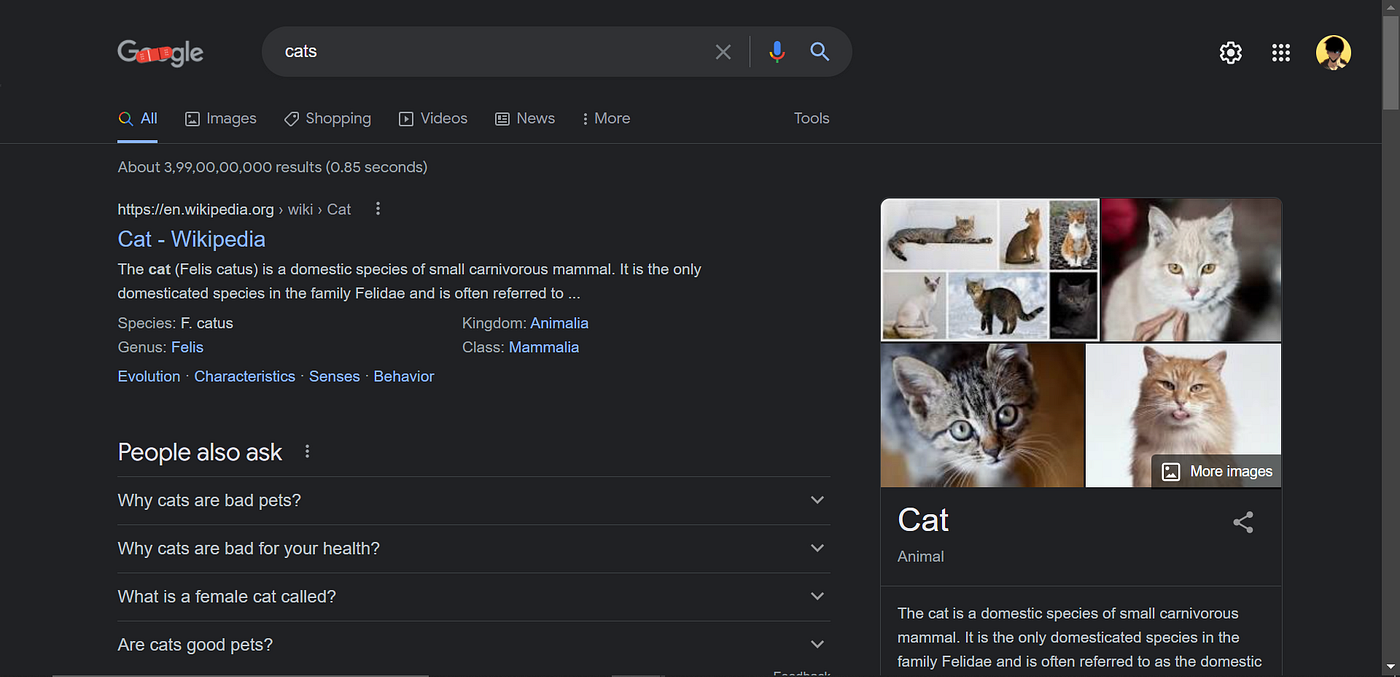This screenshot has width=1400, height=677.
Task: Open the kitten photo thumbnail in the panel
Action: pyautogui.click(x=982, y=414)
